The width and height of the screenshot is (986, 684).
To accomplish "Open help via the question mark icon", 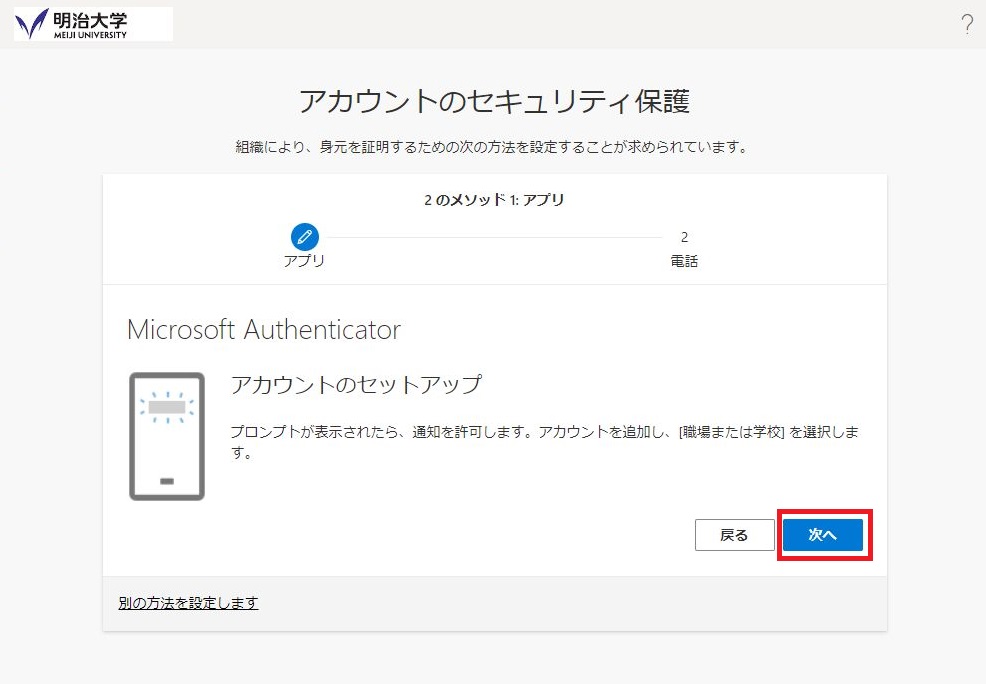I will pyautogui.click(x=967, y=25).
